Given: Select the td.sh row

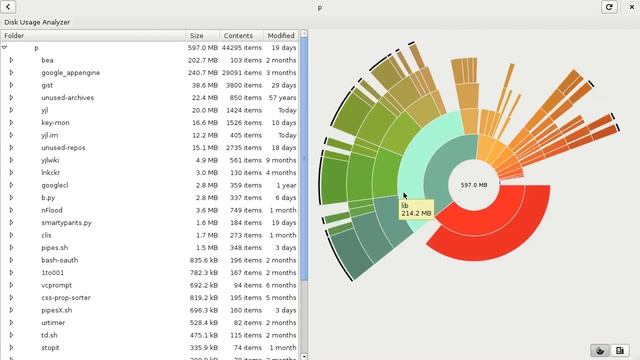Looking at the screenshot, I should [149, 335].
